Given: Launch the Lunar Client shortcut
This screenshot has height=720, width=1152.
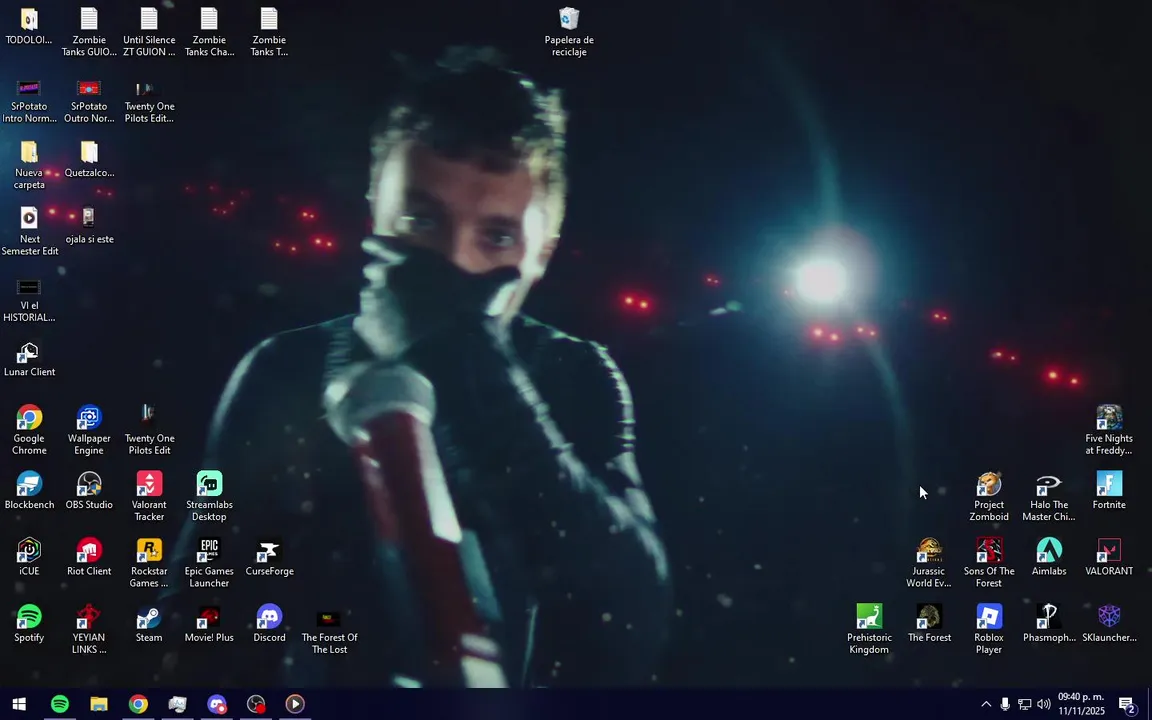Looking at the screenshot, I should click(29, 359).
